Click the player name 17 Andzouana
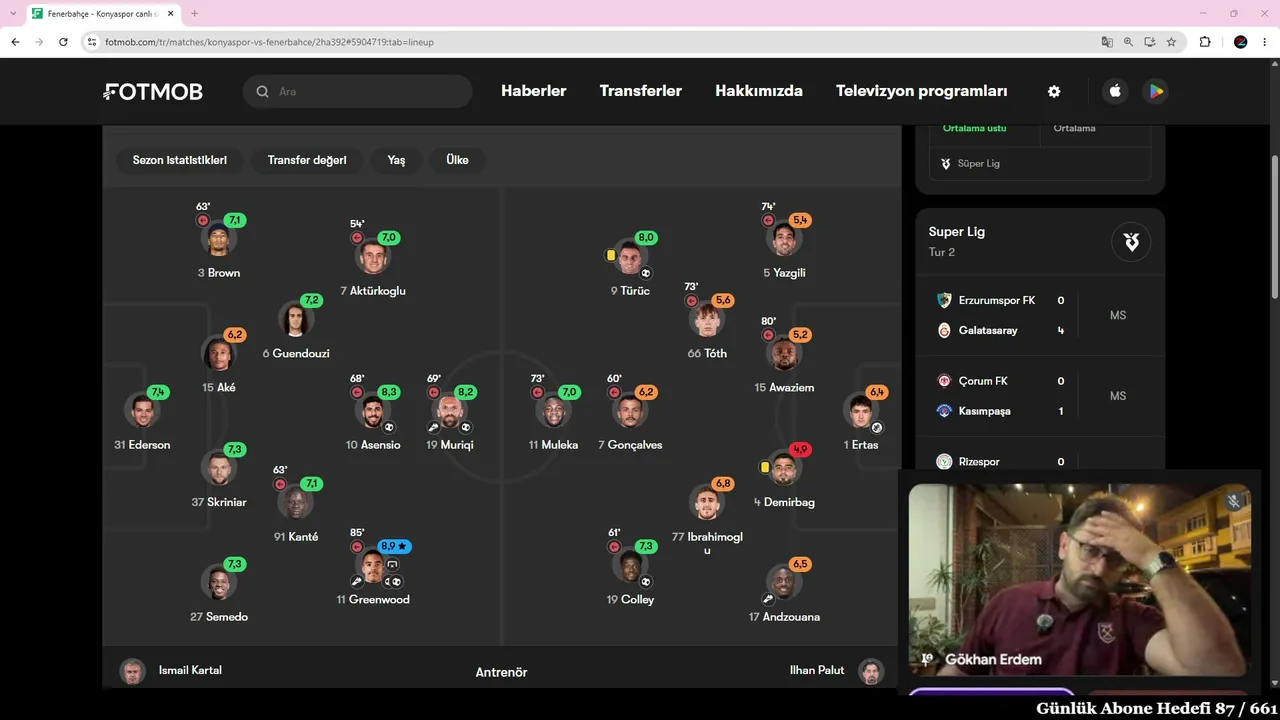 784,617
